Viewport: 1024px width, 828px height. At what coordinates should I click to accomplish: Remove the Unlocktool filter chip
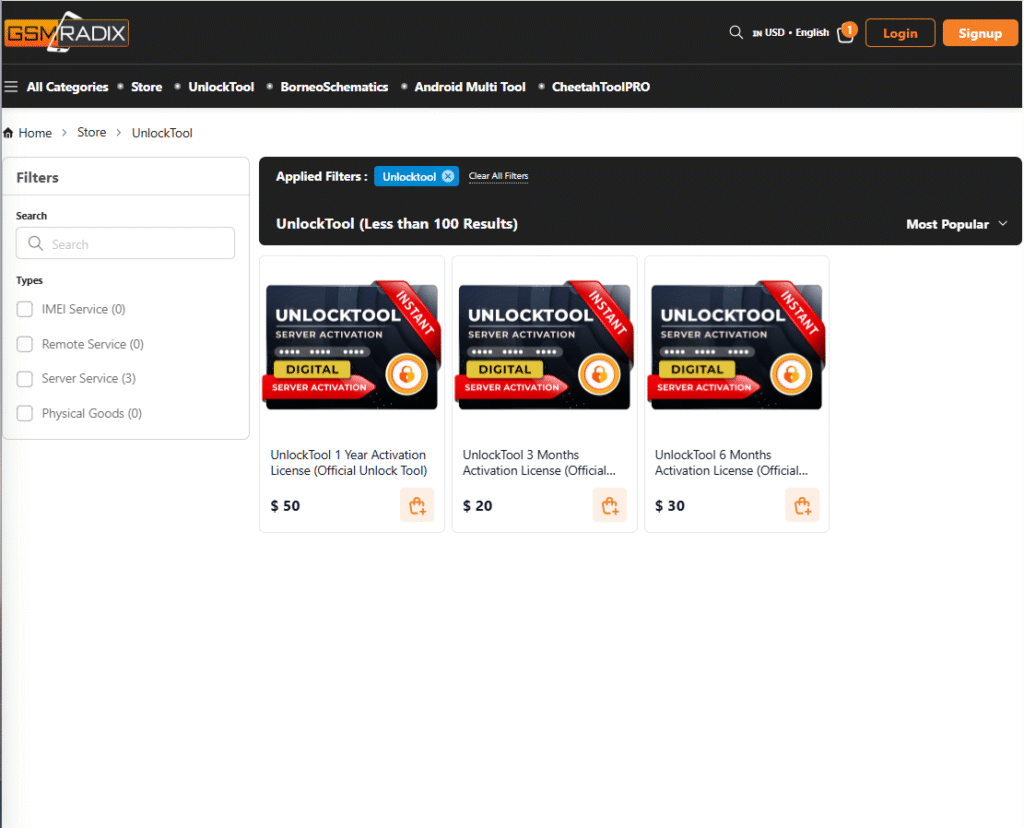(x=448, y=176)
